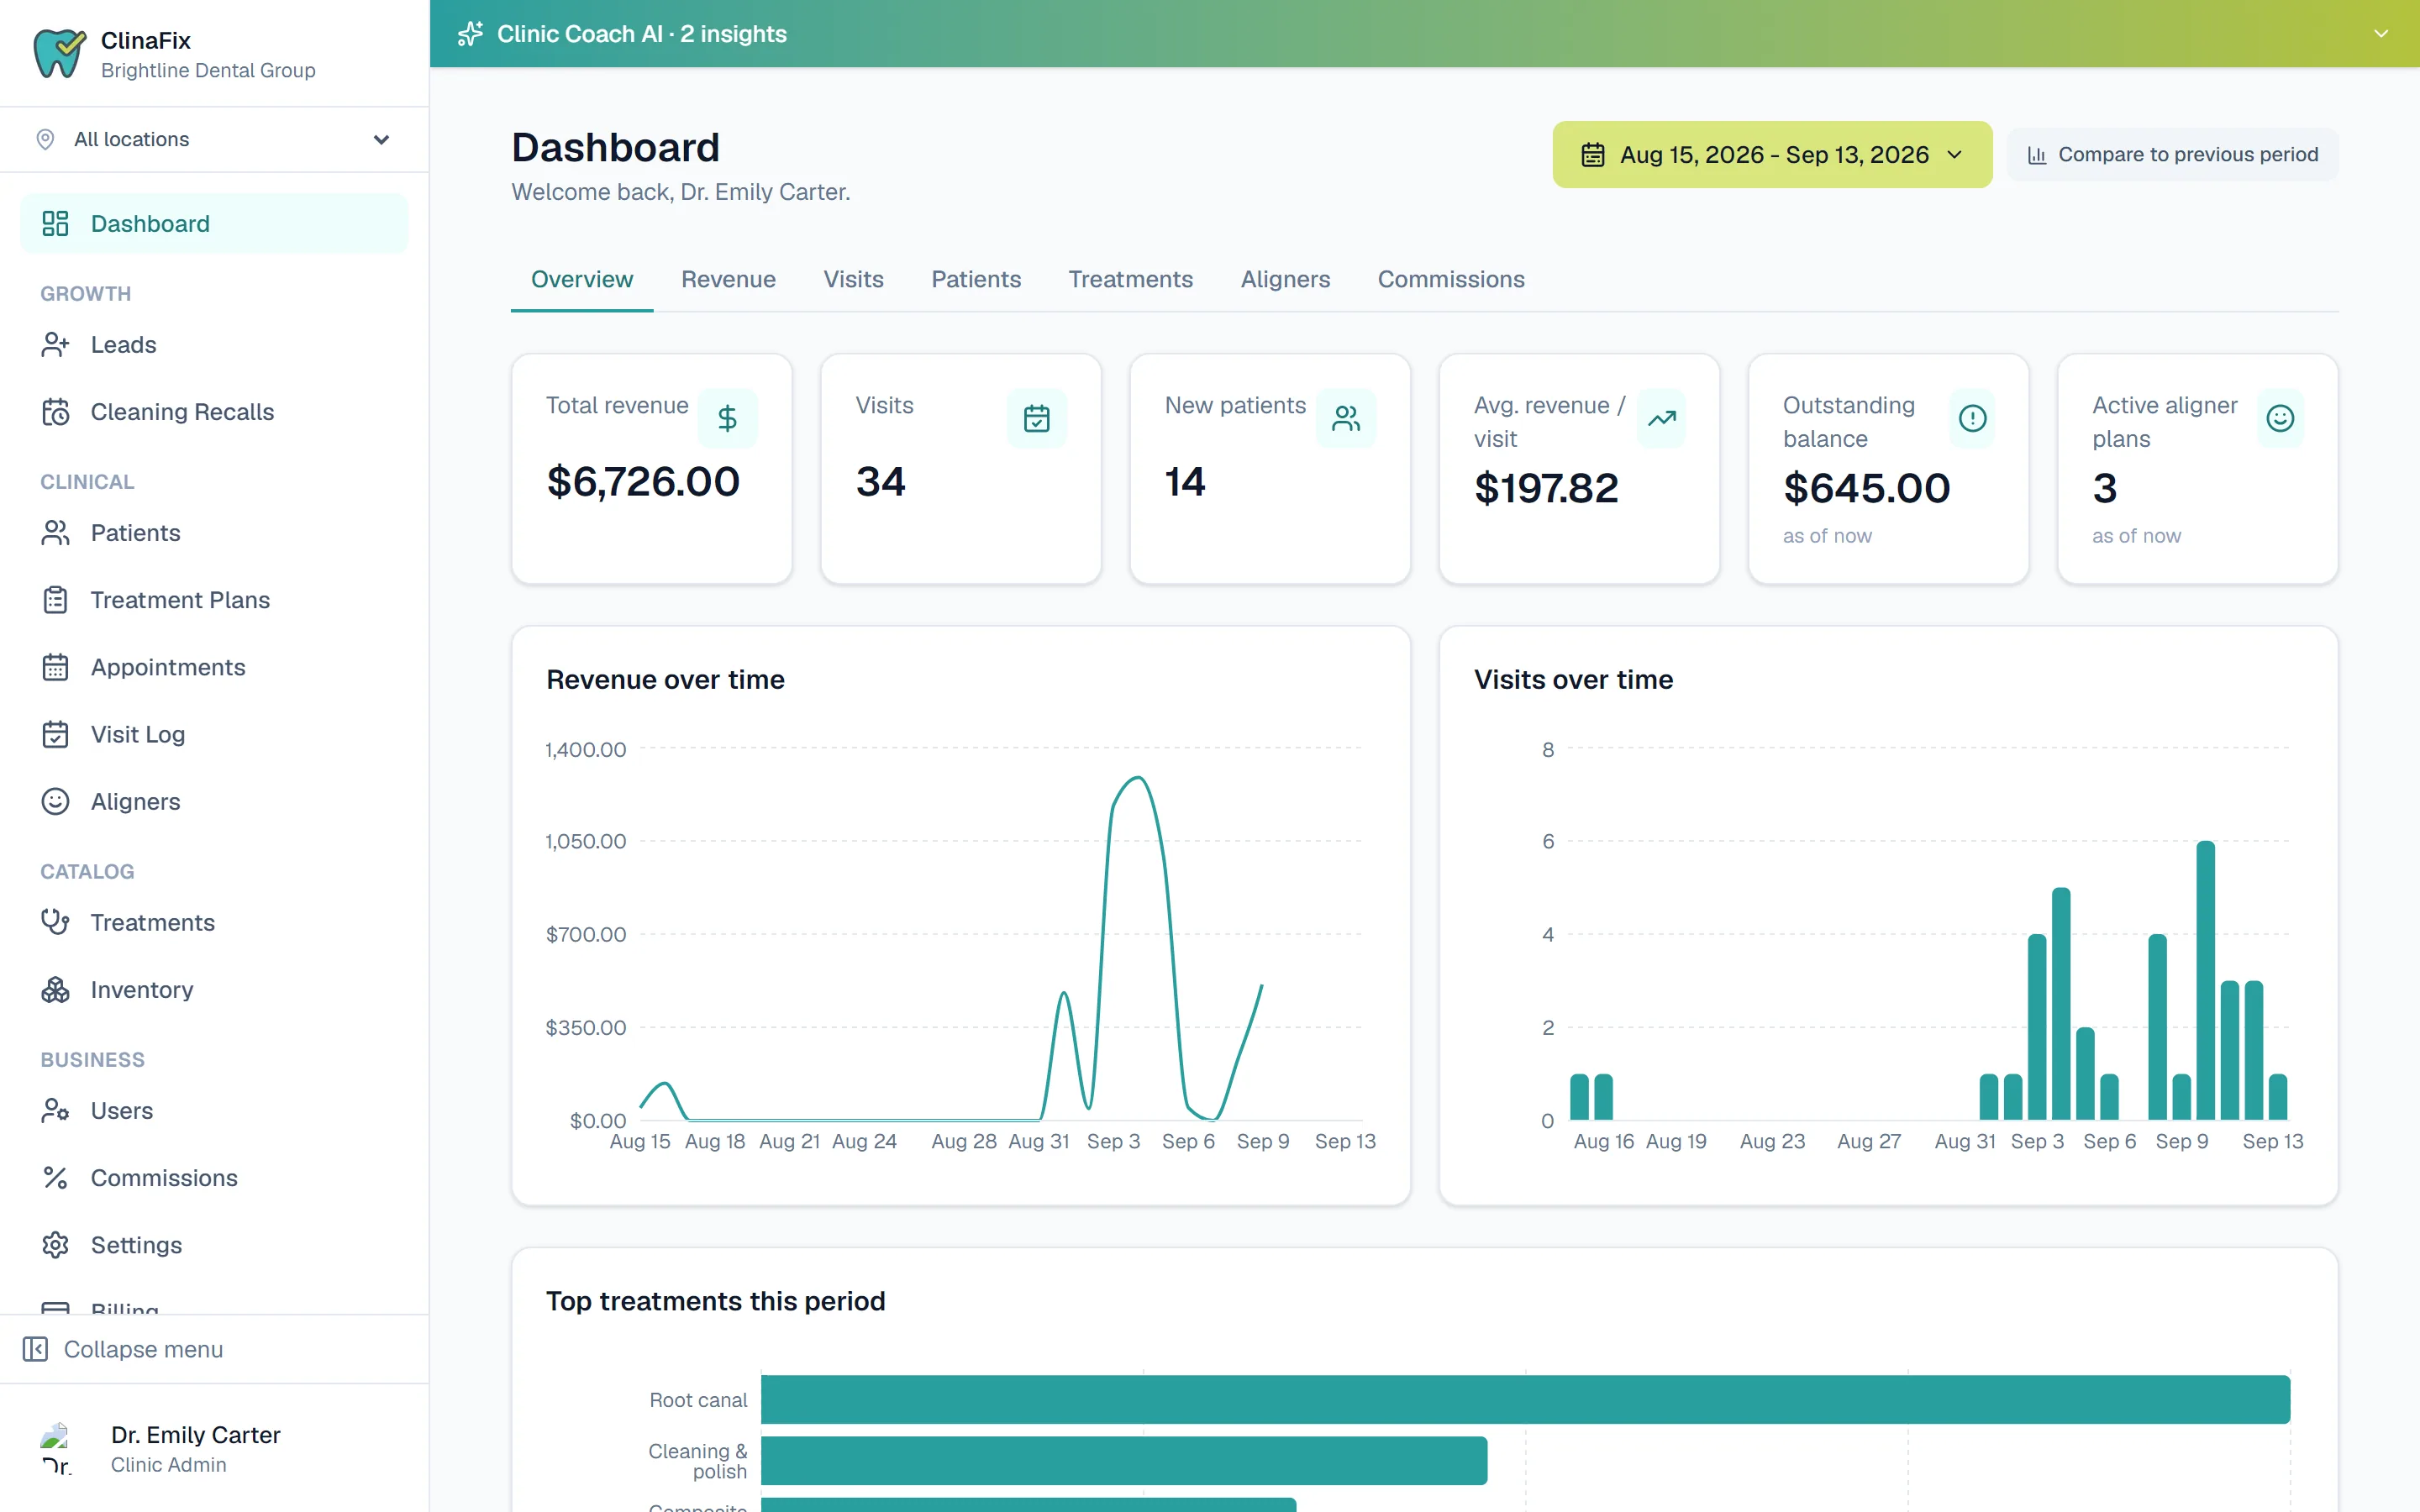Click the $645.00 outstanding balance value
The height and width of the screenshot is (1512, 2420).
coord(1866,488)
